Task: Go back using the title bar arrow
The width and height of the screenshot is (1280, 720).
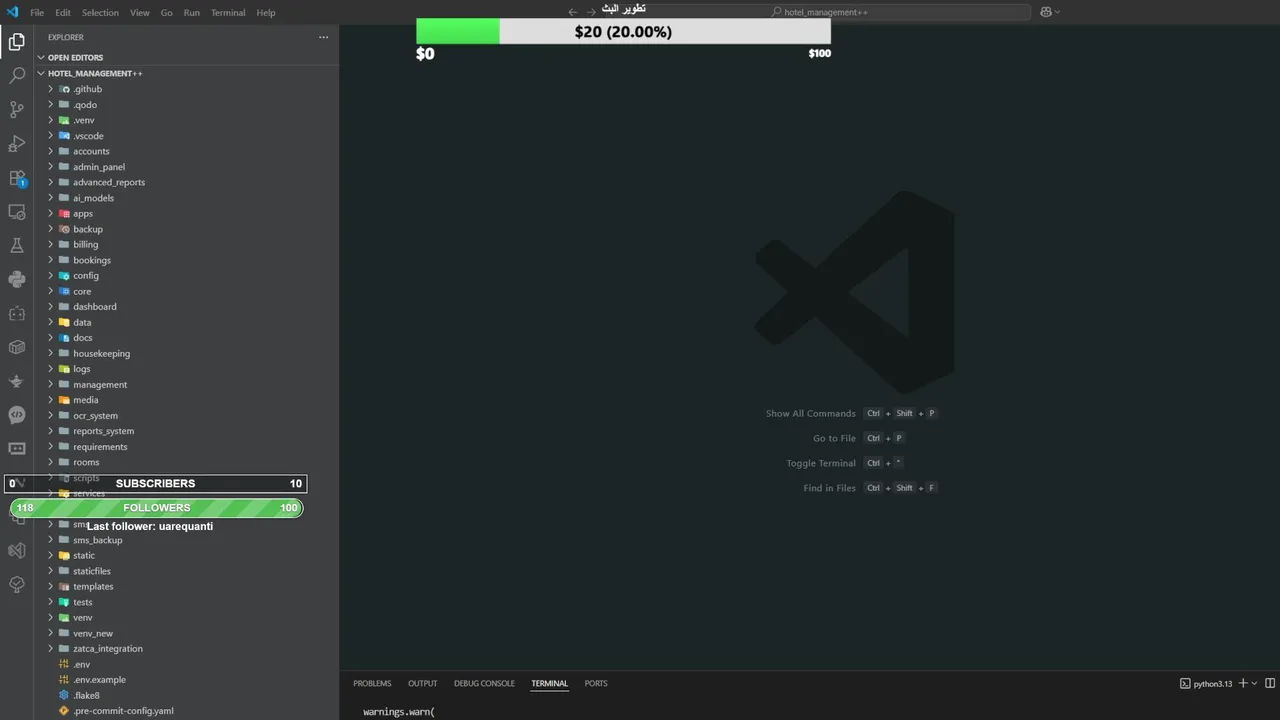Action: click(573, 12)
